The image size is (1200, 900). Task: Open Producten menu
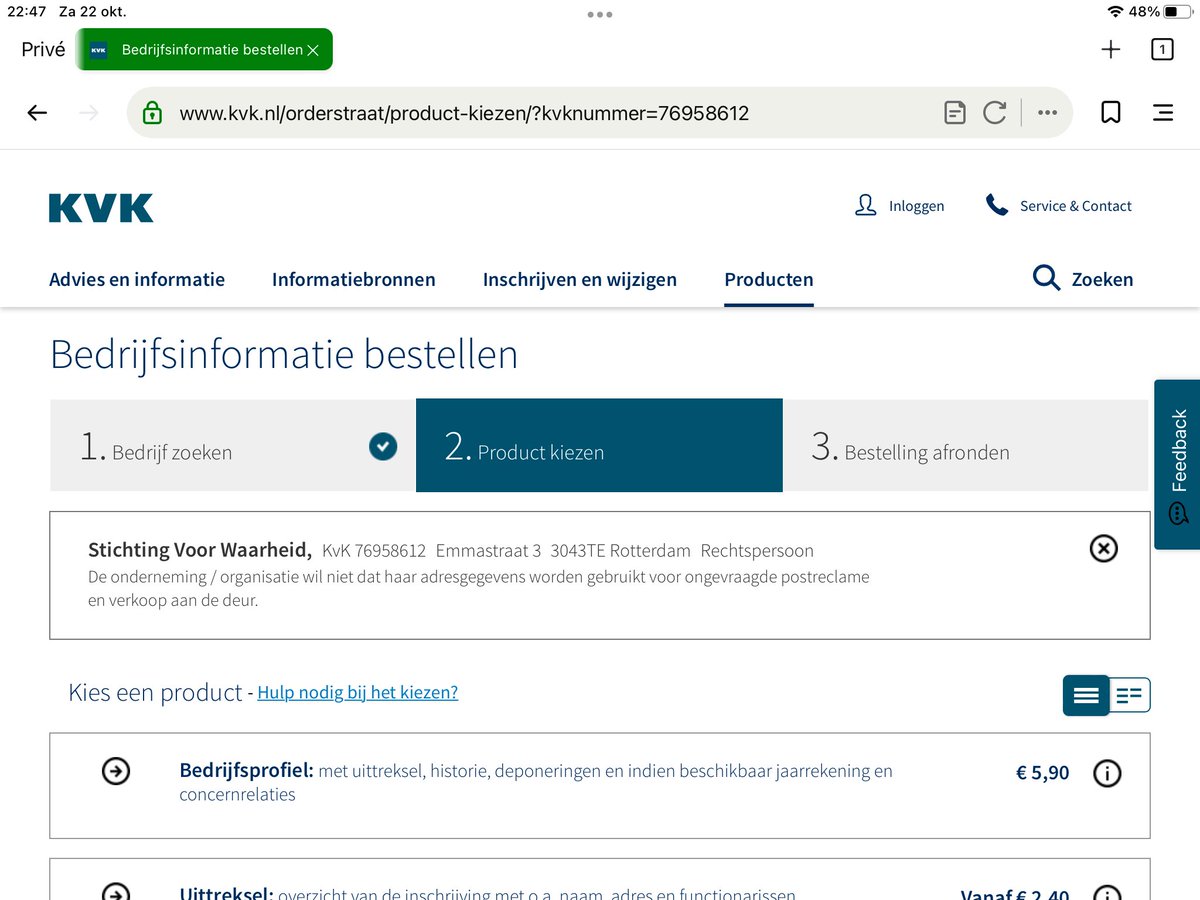769,279
